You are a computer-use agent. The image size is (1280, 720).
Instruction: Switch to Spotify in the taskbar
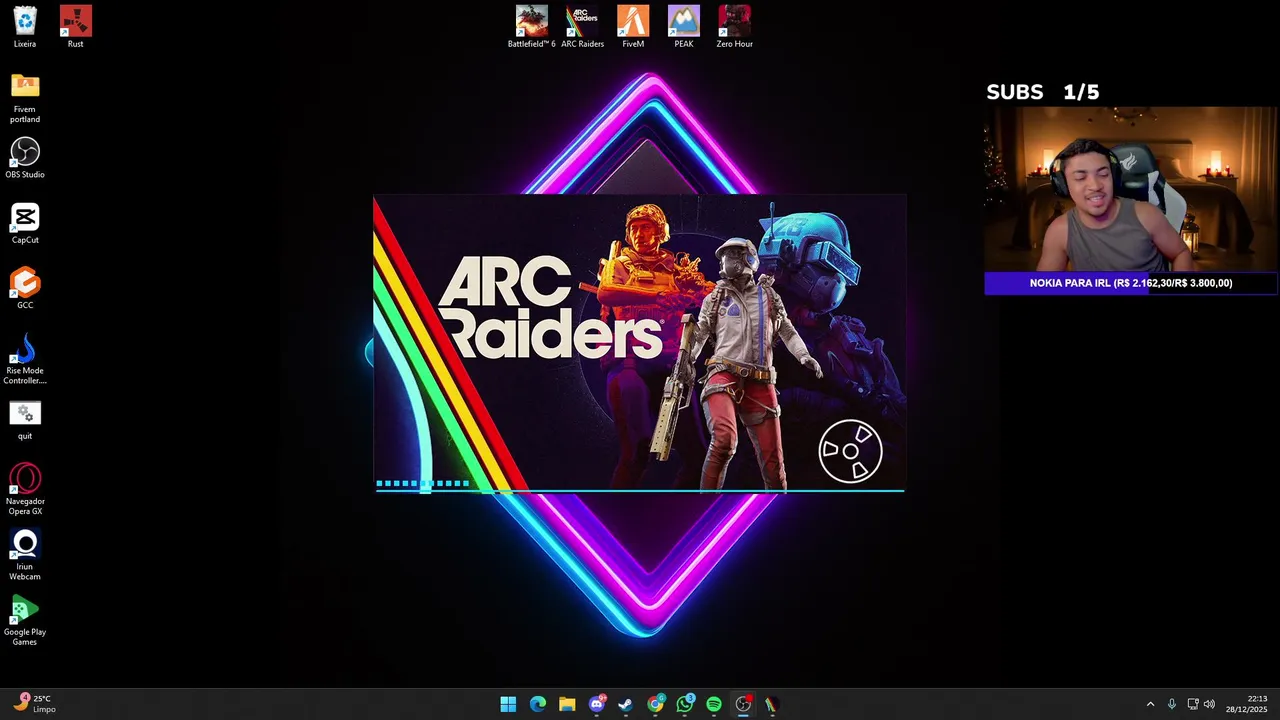pos(714,704)
